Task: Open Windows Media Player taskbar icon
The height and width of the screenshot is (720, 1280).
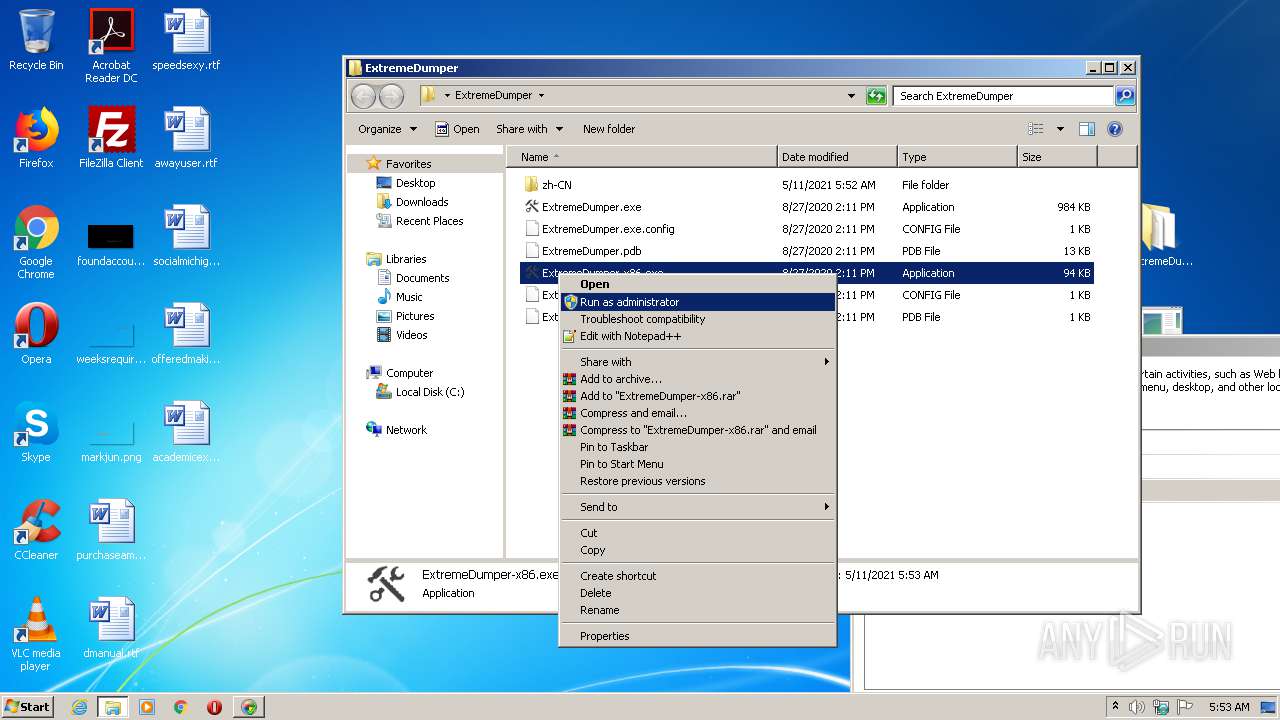Action: [147, 707]
